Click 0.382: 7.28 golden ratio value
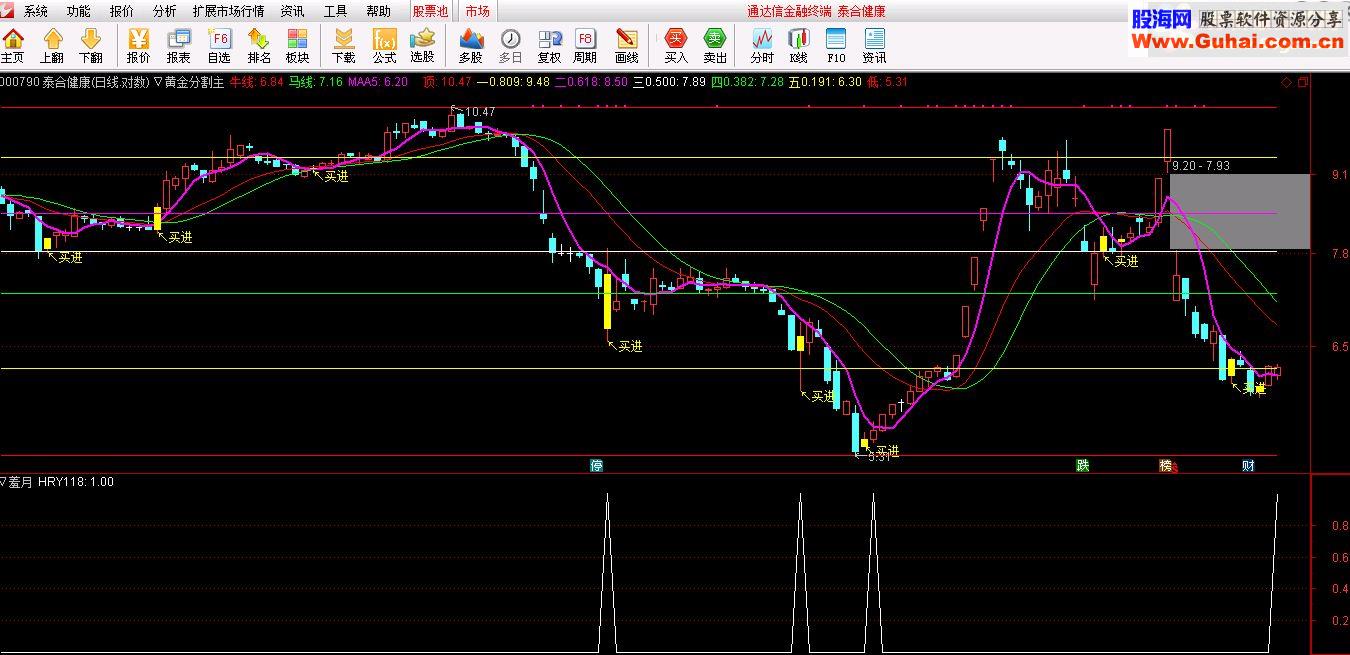1350x655 pixels. click(747, 82)
